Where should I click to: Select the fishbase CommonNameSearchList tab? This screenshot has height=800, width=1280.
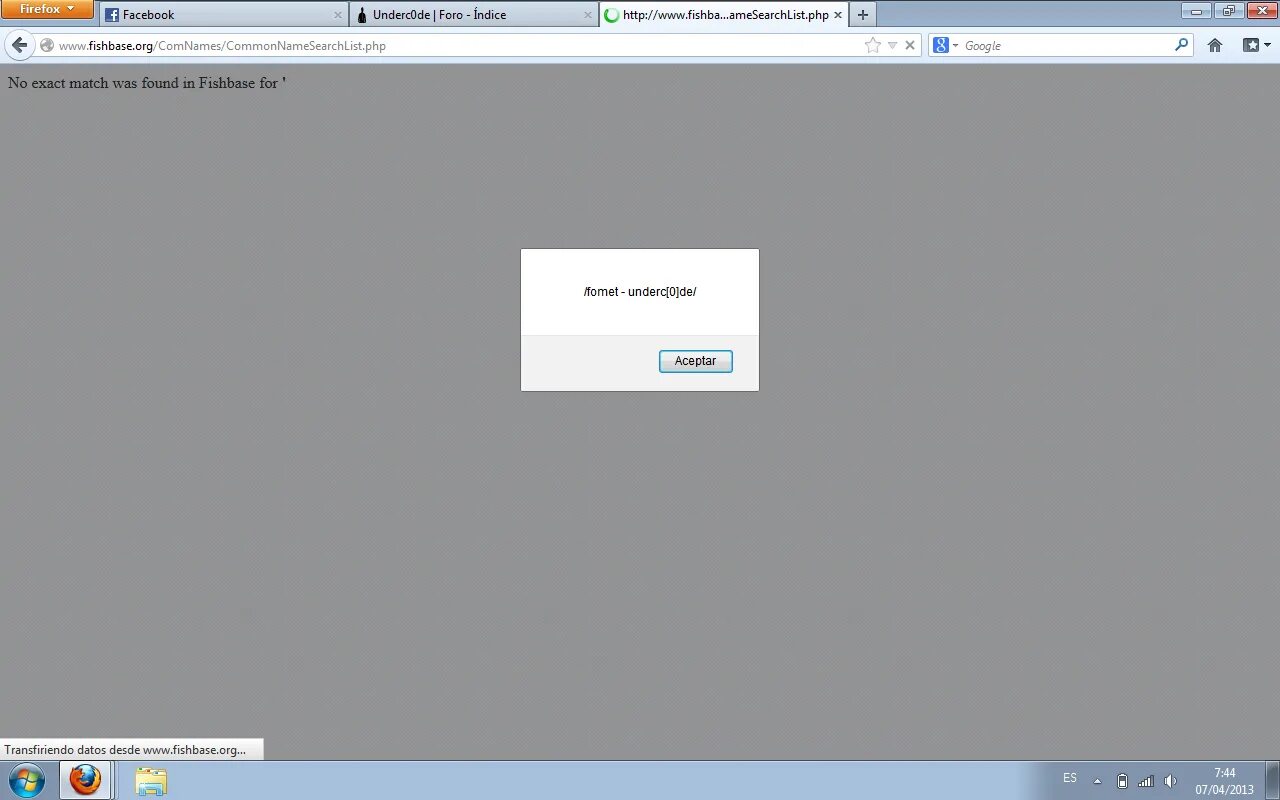tap(724, 15)
